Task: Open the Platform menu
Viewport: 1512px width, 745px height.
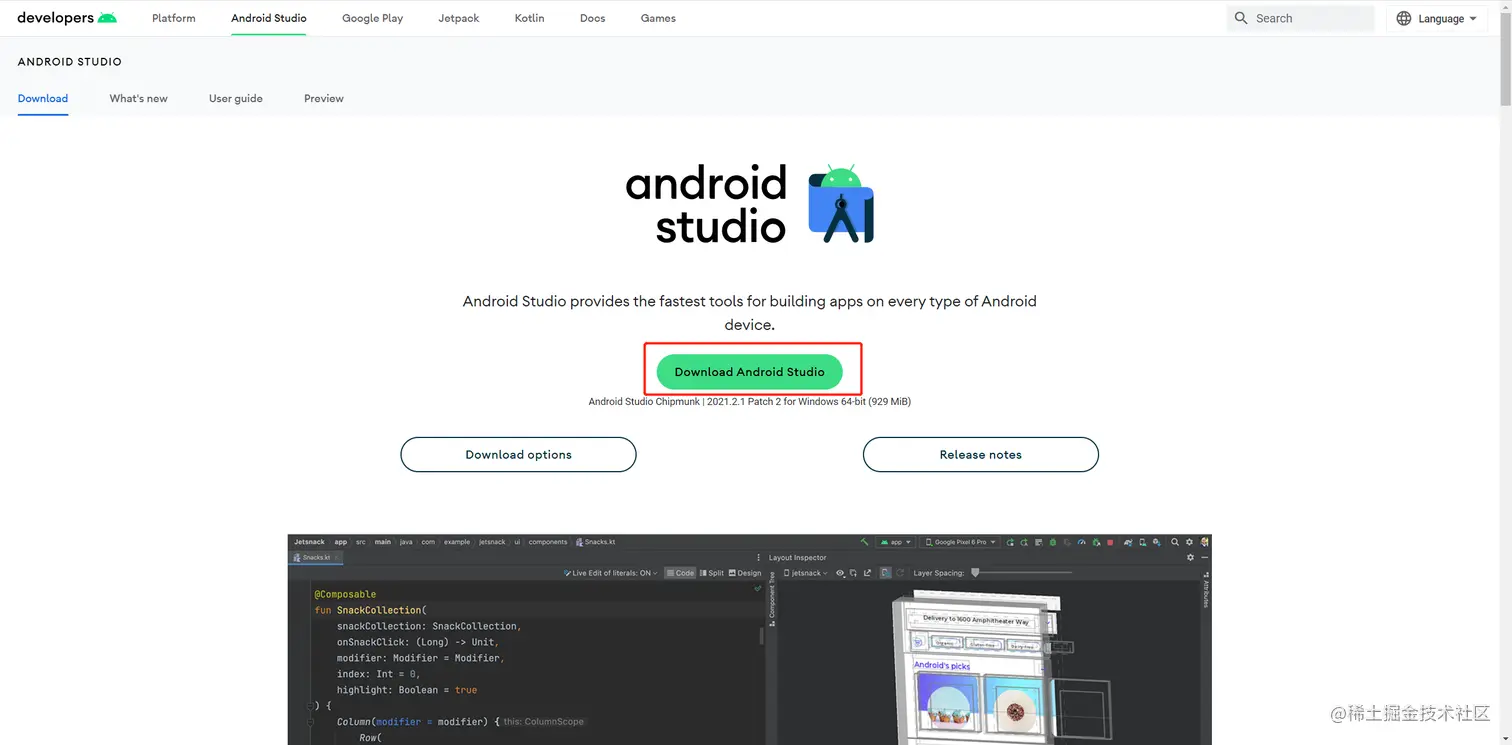Action: pos(174,18)
